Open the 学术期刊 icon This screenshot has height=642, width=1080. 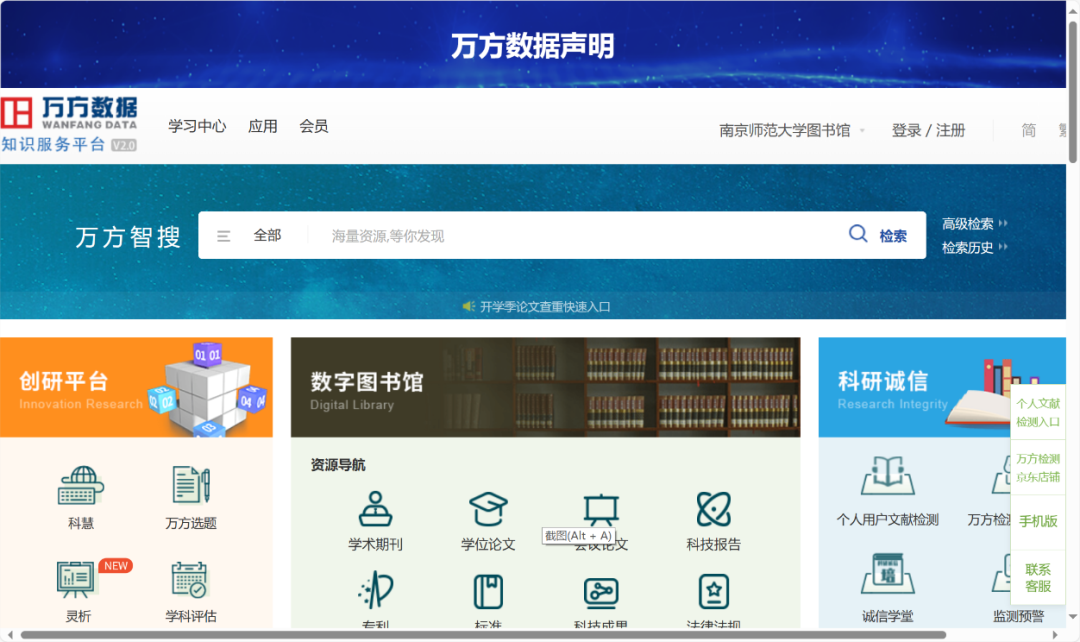[375, 509]
